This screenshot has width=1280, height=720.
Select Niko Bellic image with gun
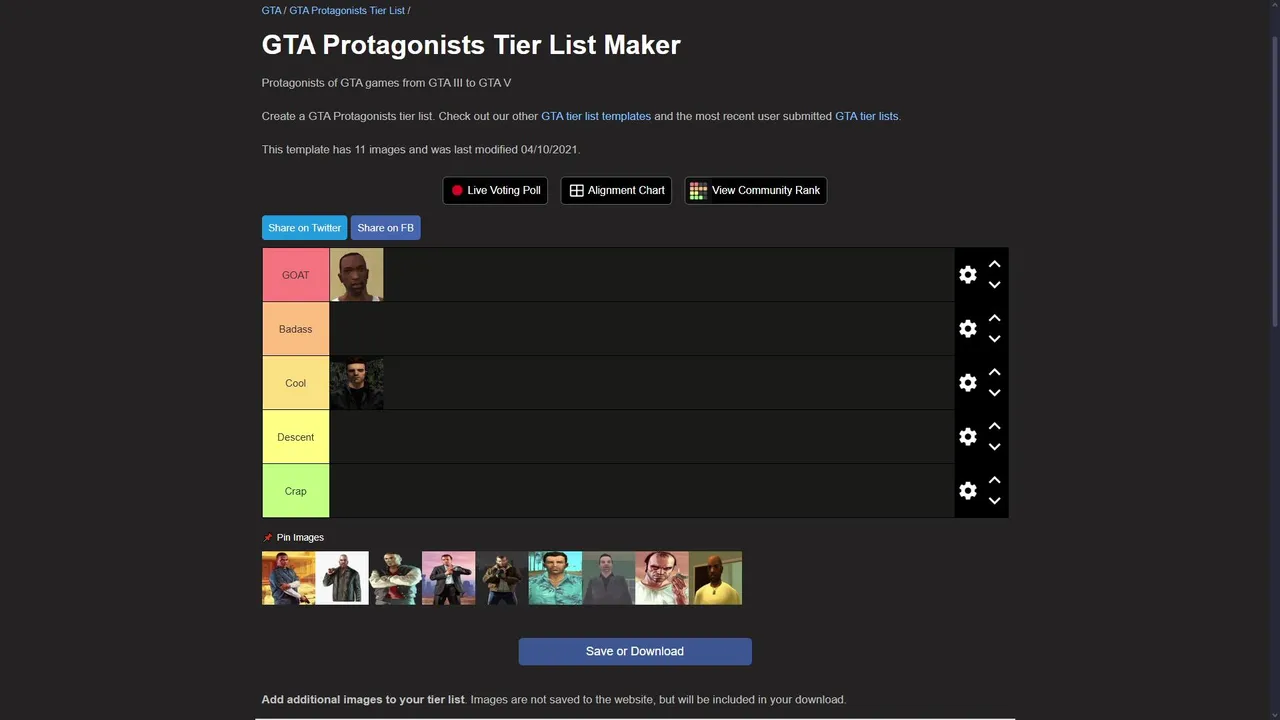pyautogui.click(x=502, y=578)
